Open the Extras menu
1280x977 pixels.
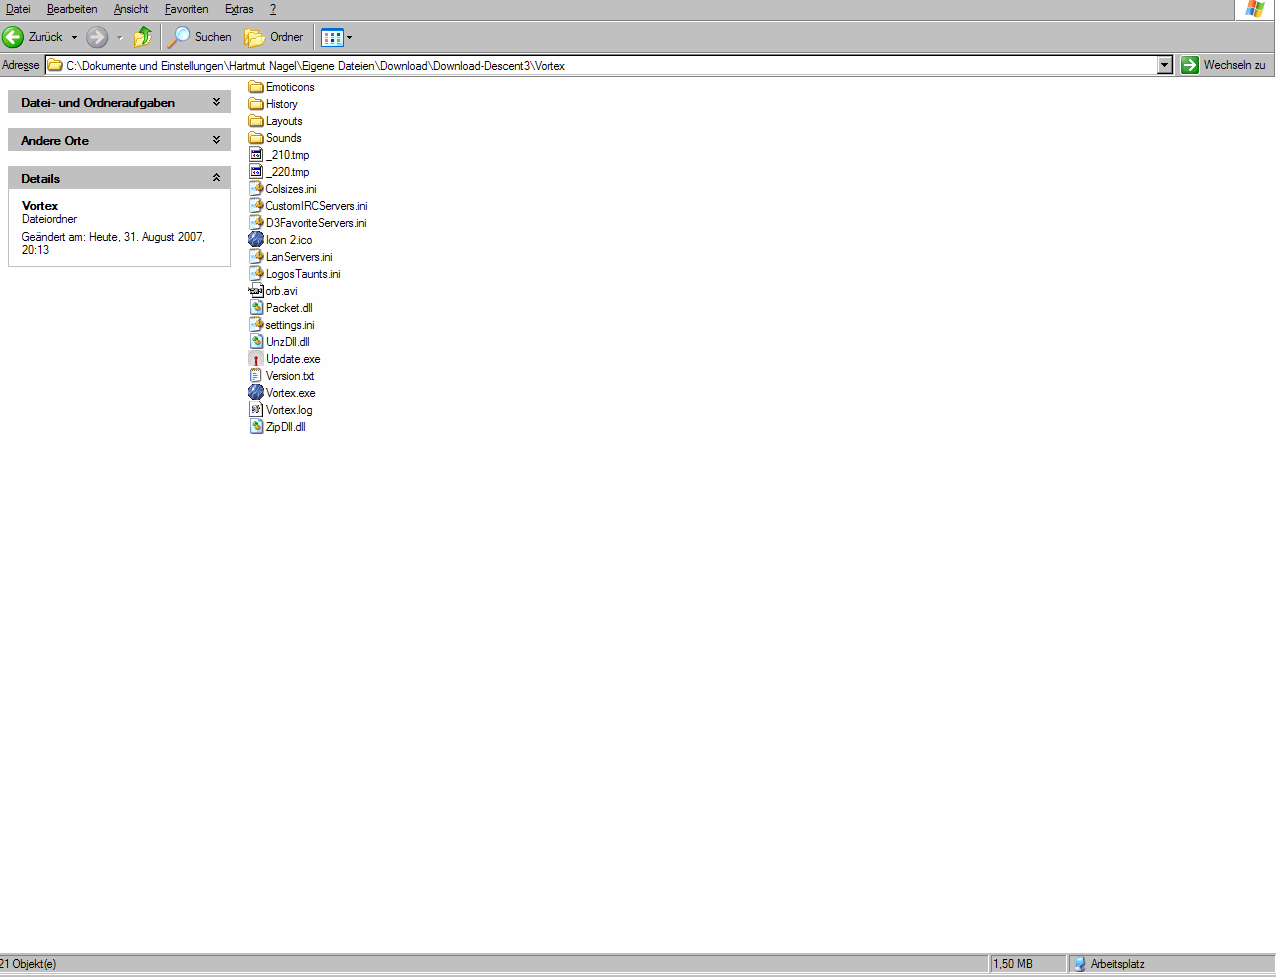click(x=239, y=9)
